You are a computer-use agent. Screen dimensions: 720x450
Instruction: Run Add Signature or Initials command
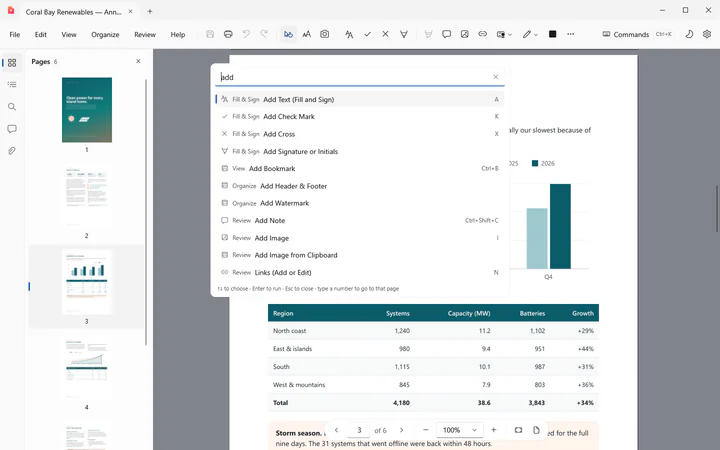[x=360, y=152]
